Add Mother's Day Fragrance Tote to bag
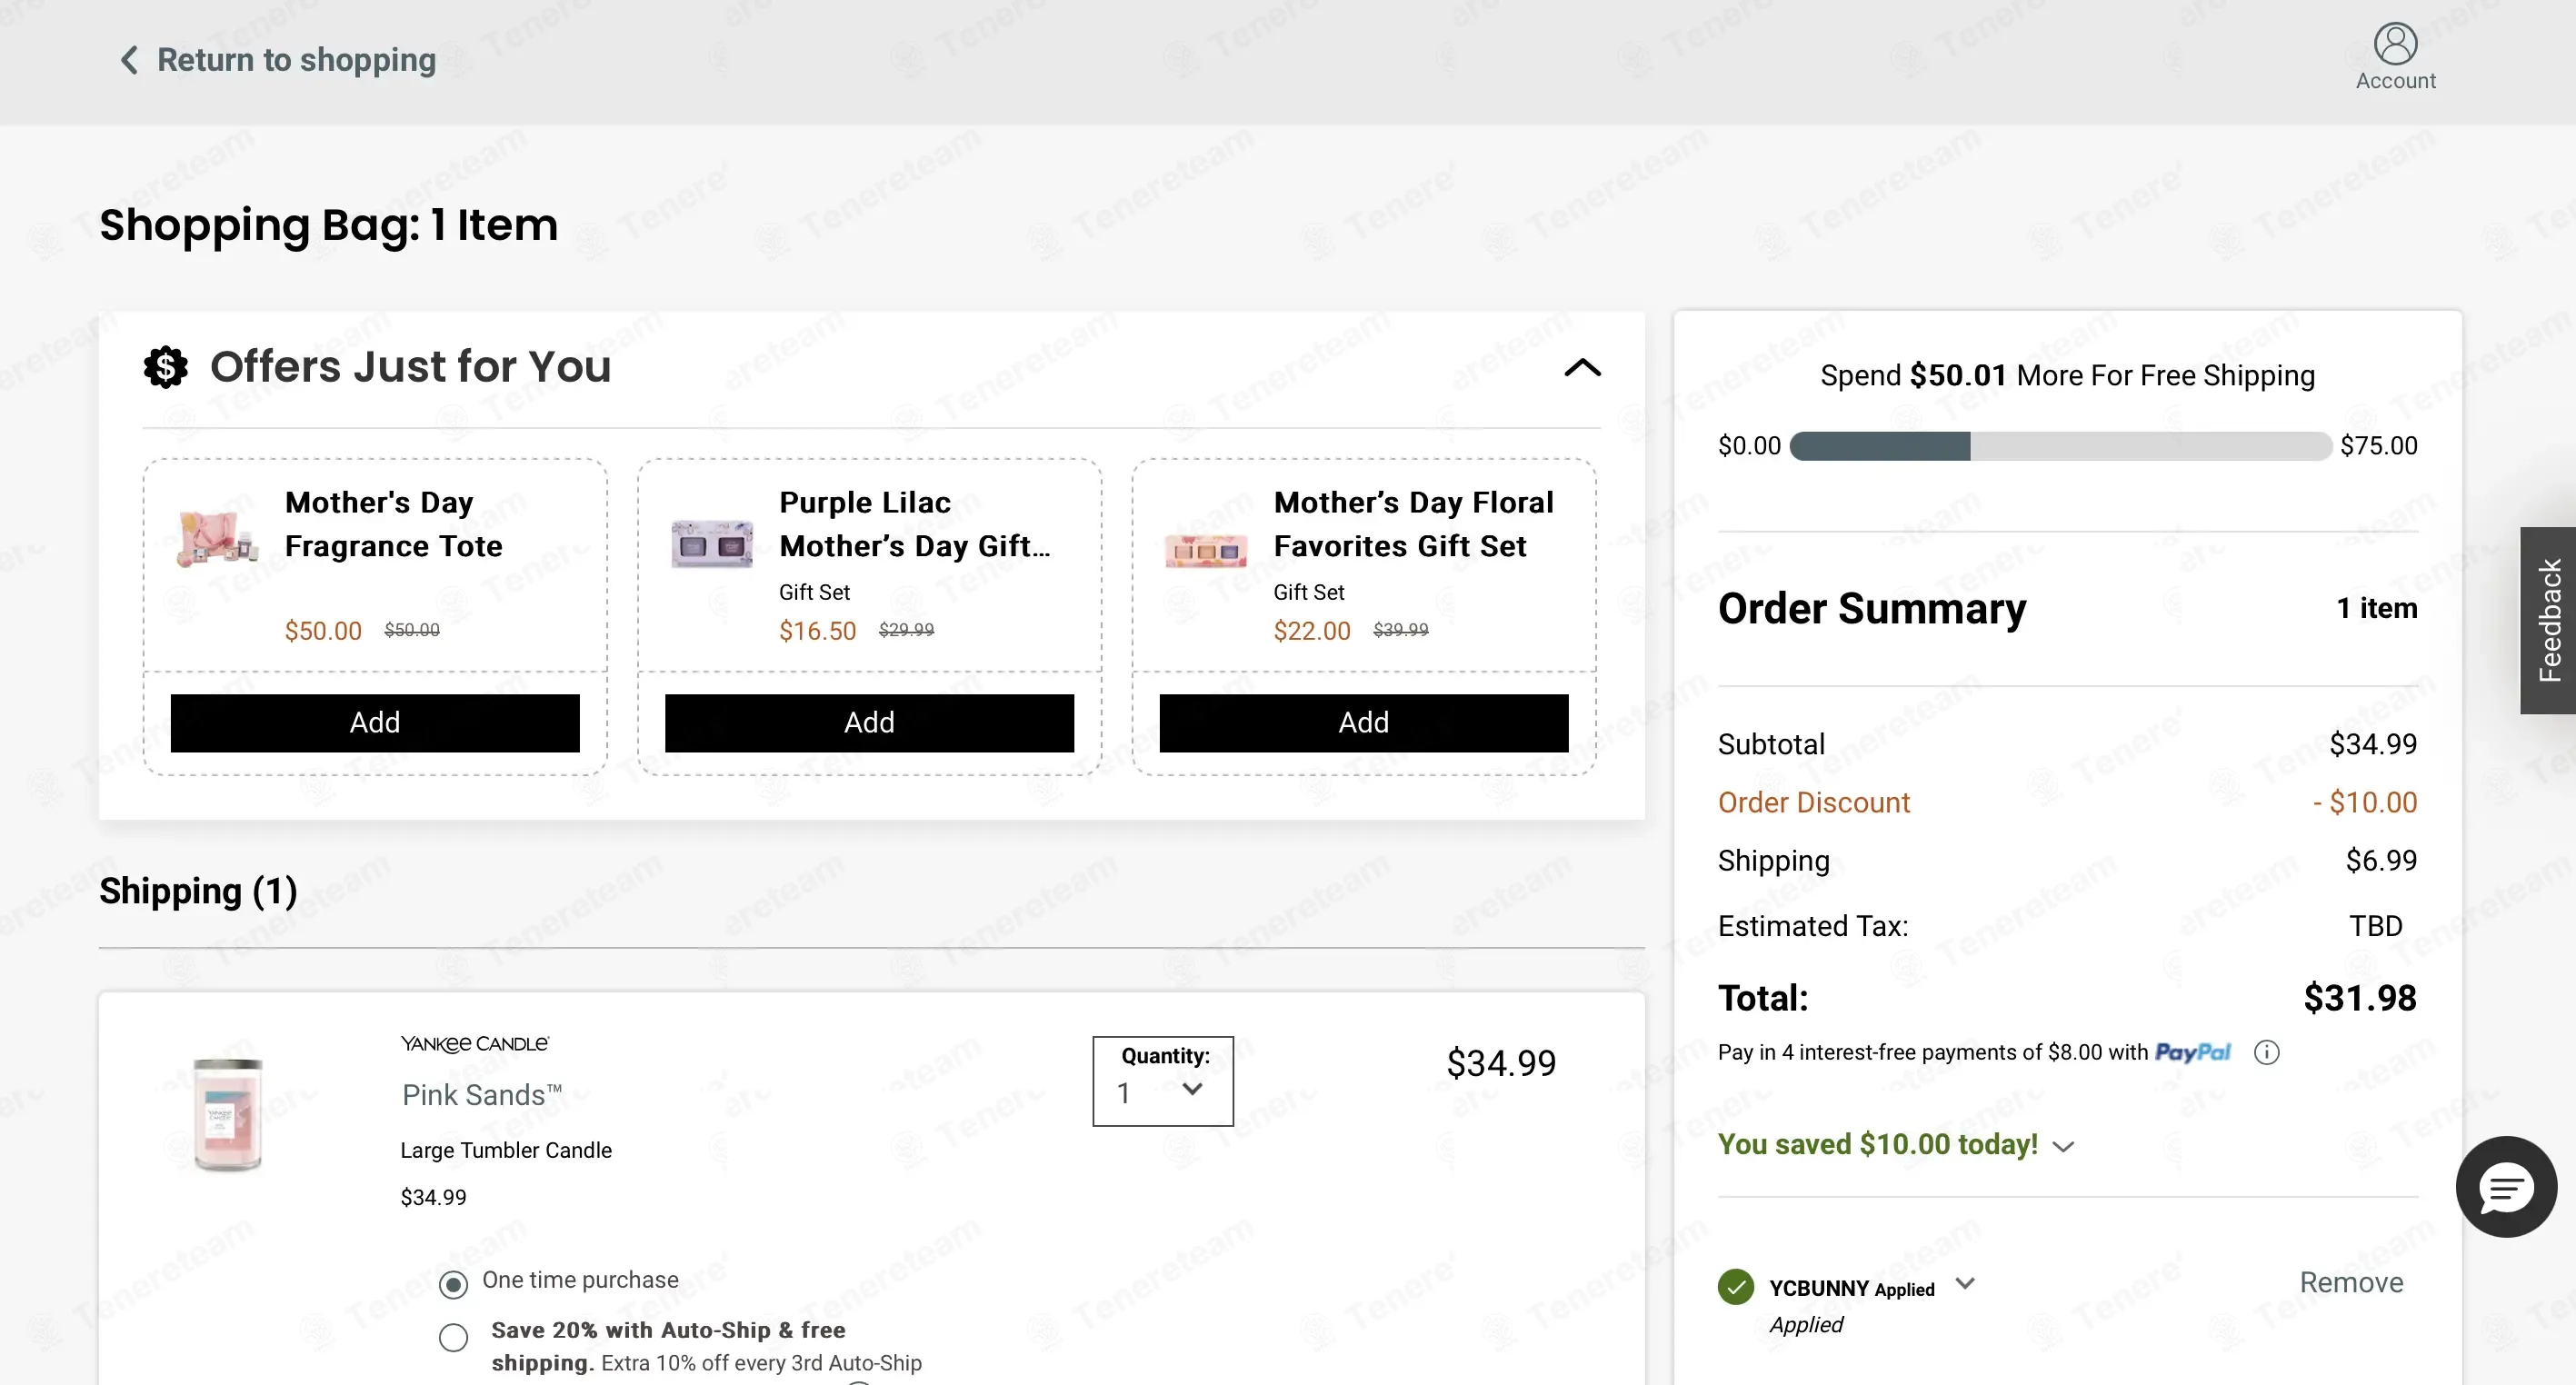 [375, 723]
